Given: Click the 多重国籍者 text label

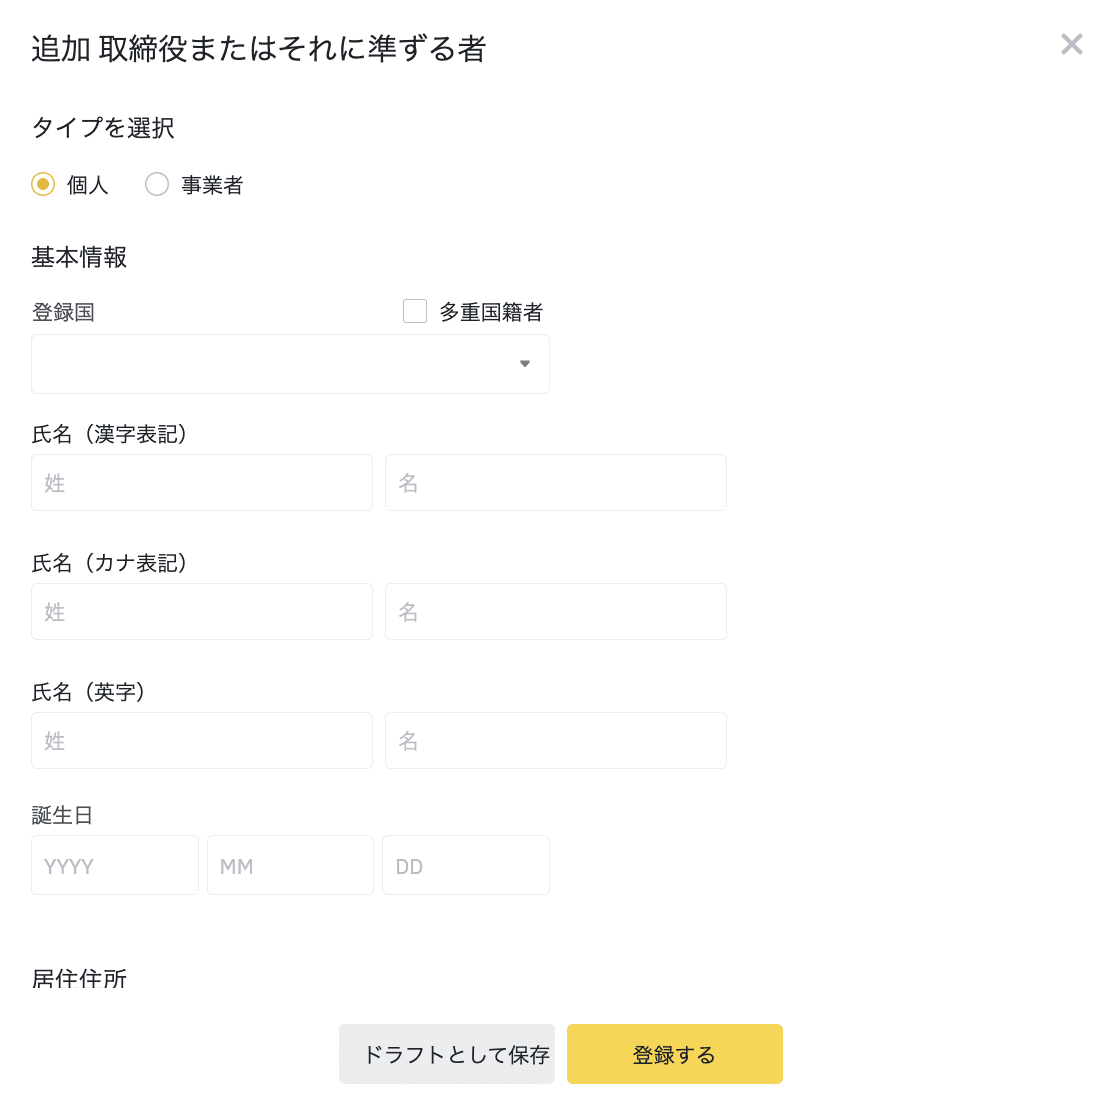Looking at the screenshot, I should coord(491,312).
